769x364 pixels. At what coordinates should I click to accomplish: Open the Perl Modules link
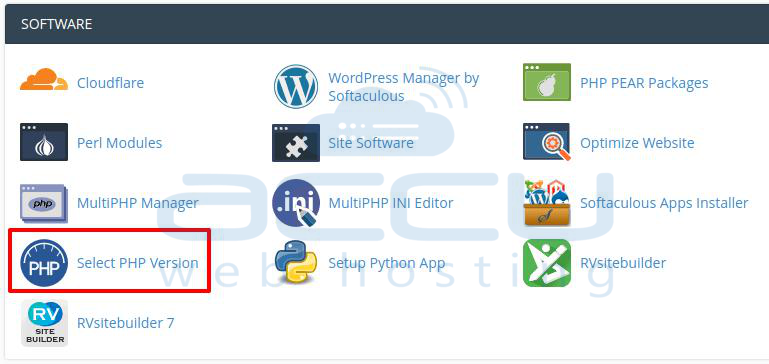click(x=119, y=143)
